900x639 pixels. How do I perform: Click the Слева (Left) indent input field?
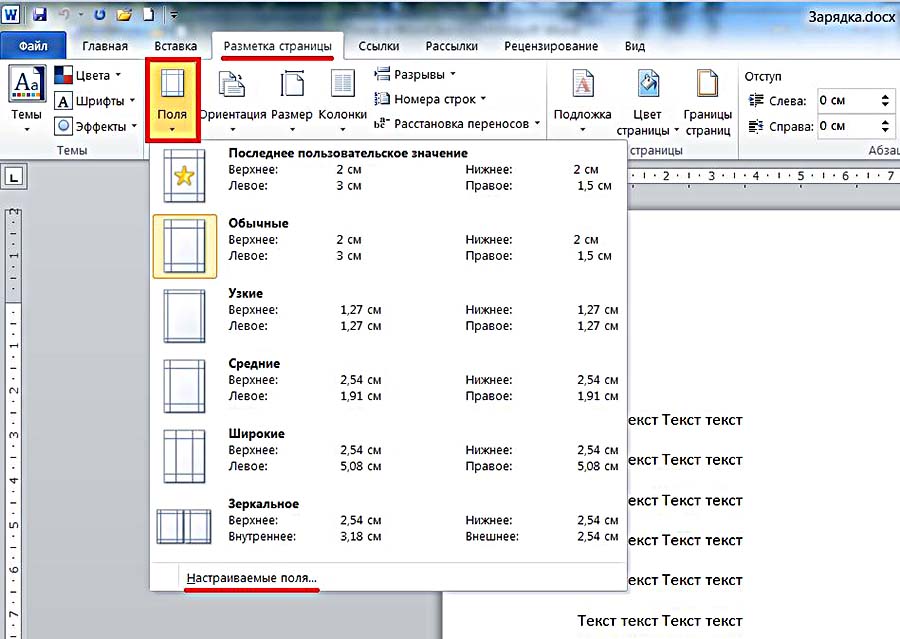(846, 100)
